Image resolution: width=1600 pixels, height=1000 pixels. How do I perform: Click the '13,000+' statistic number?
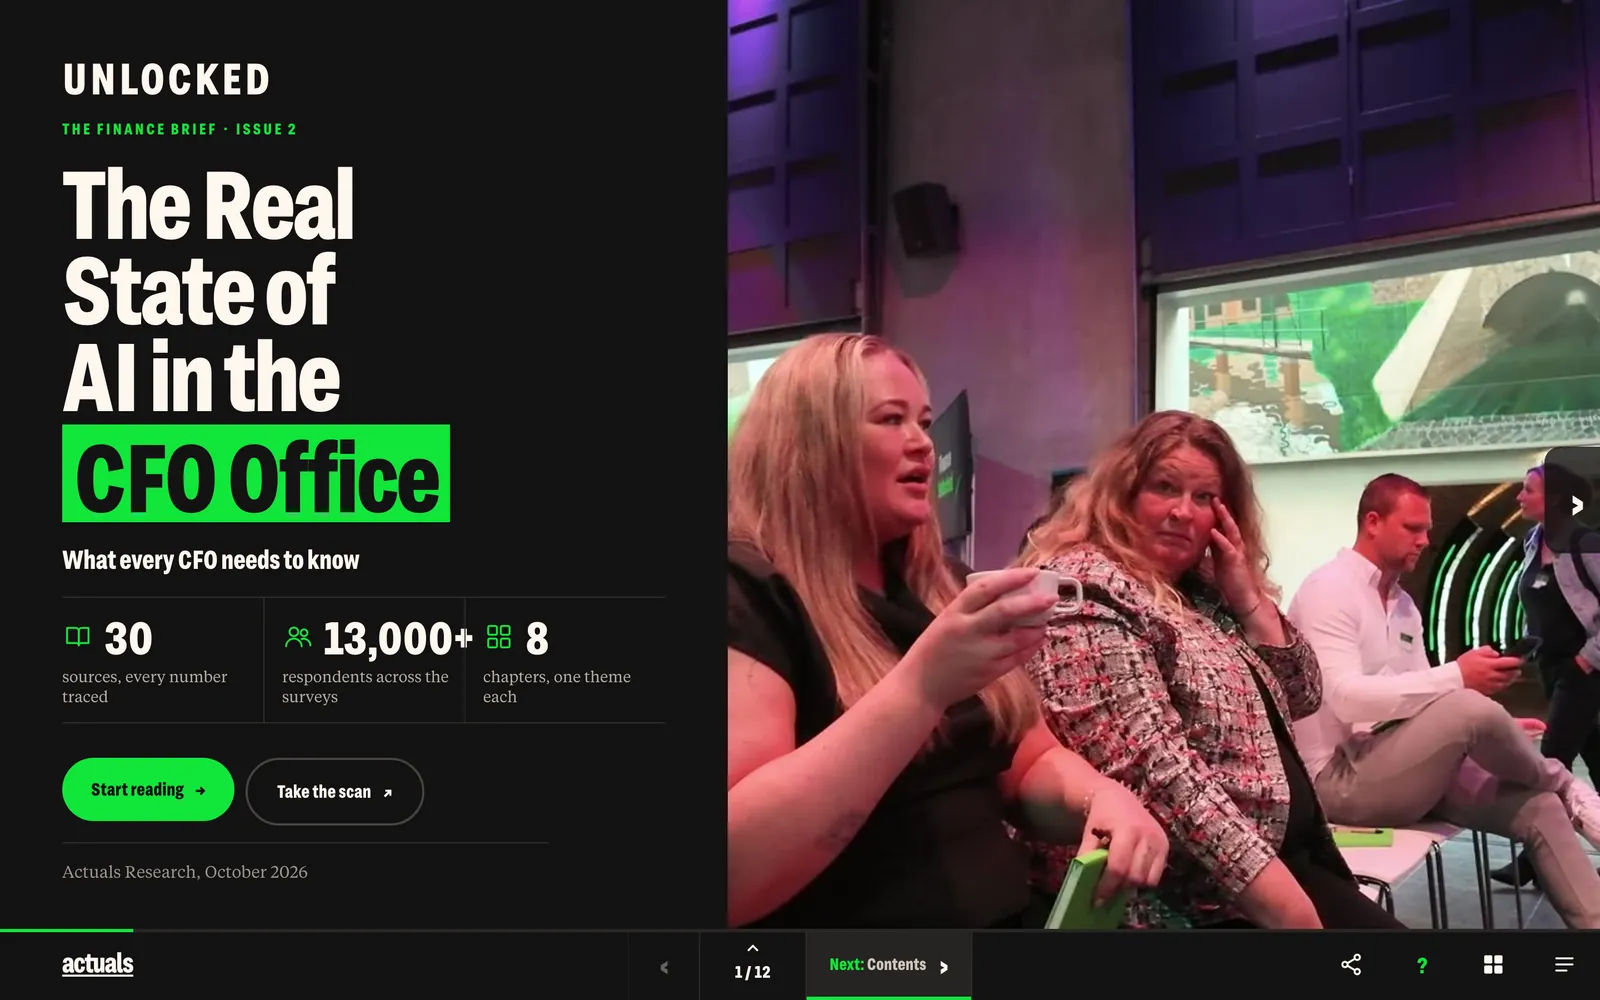click(x=397, y=639)
